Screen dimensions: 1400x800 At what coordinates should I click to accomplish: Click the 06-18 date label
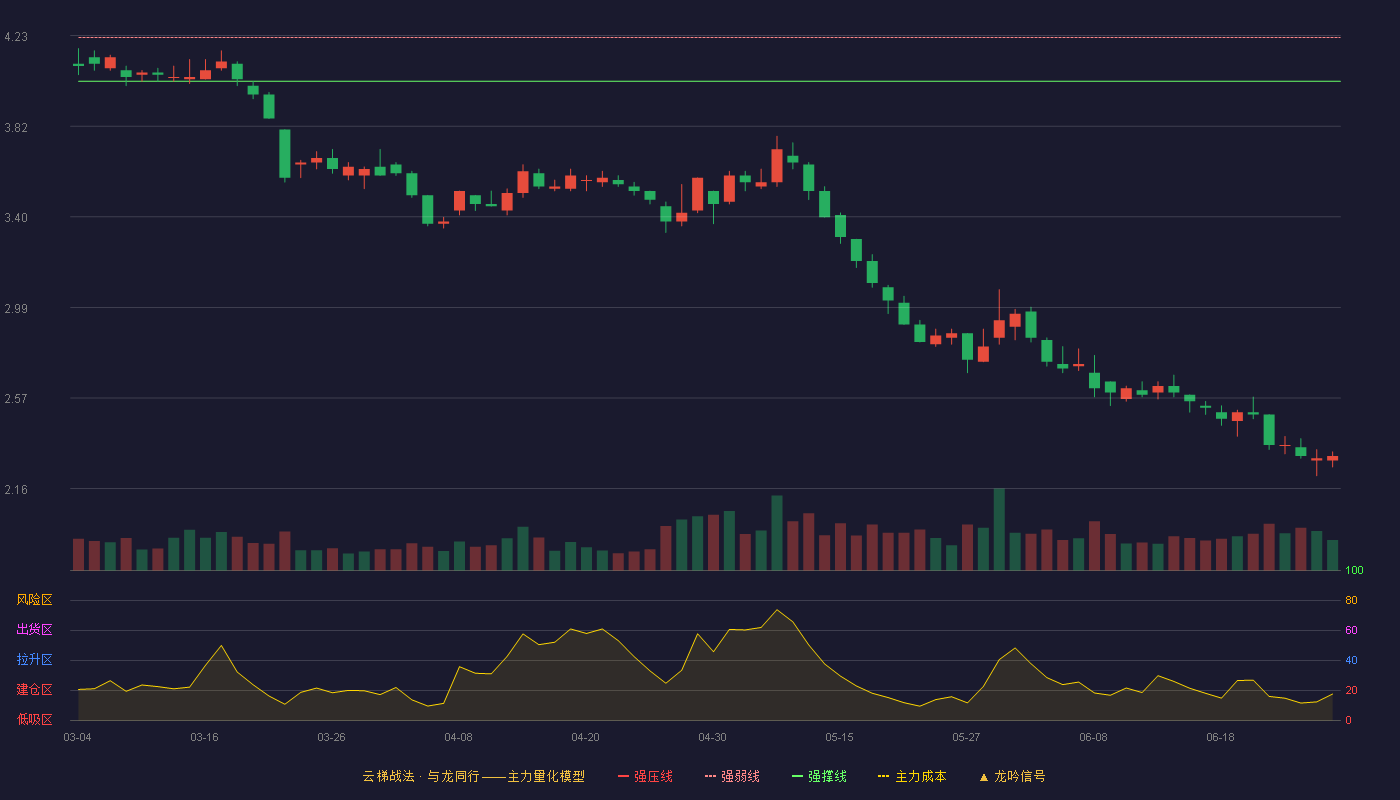point(1220,737)
